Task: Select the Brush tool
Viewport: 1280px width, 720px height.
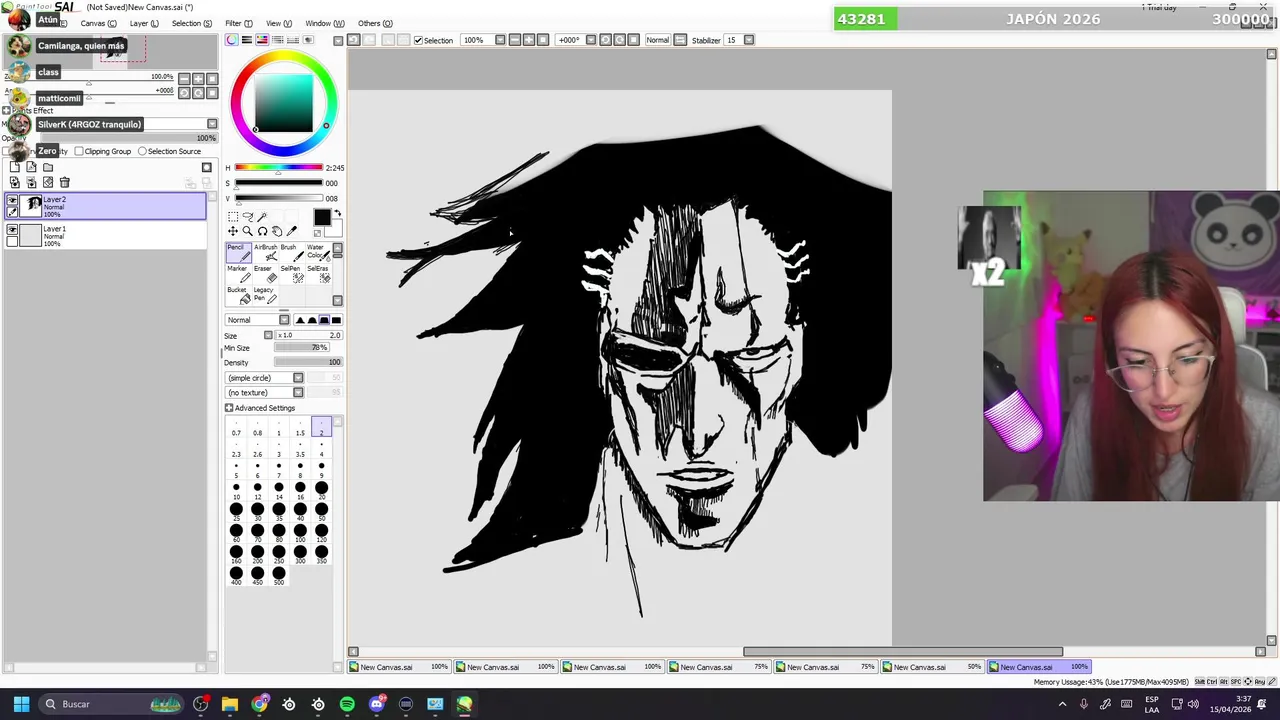Action: point(291,253)
